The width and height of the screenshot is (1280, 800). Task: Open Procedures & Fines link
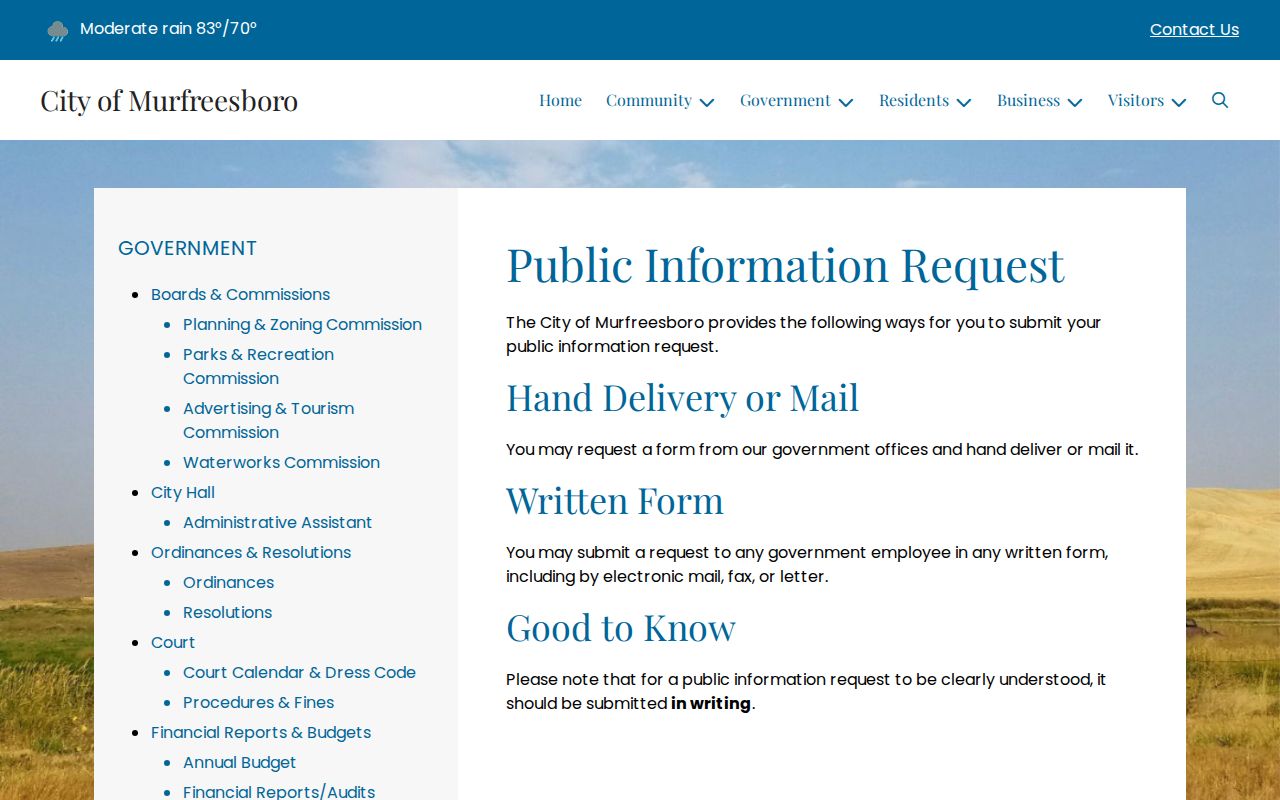(258, 702)
